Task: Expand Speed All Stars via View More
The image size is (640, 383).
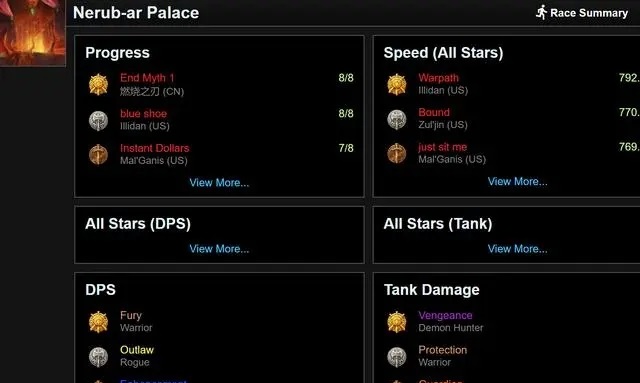Action: click(518, 181)
